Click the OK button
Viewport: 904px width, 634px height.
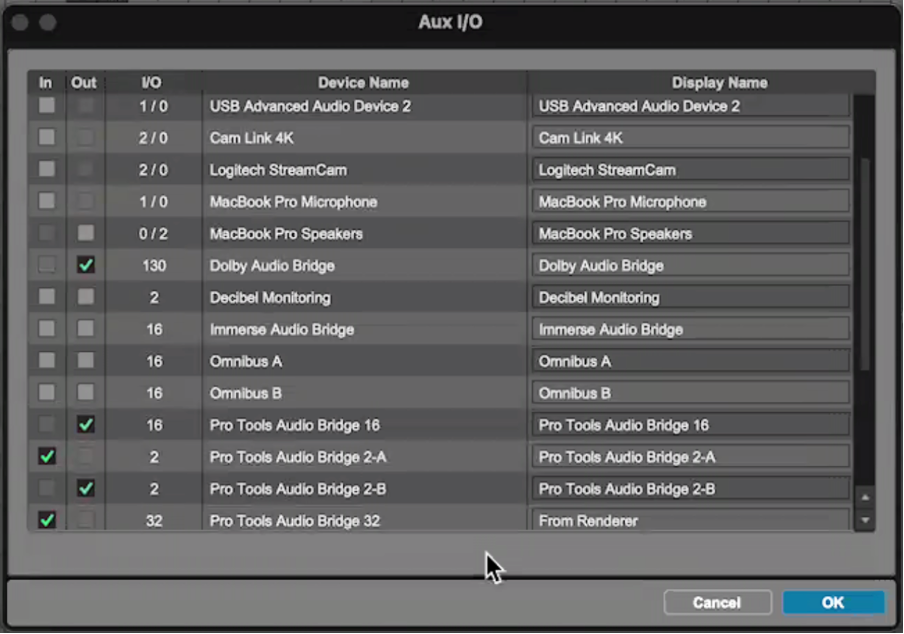click(833, 602)
